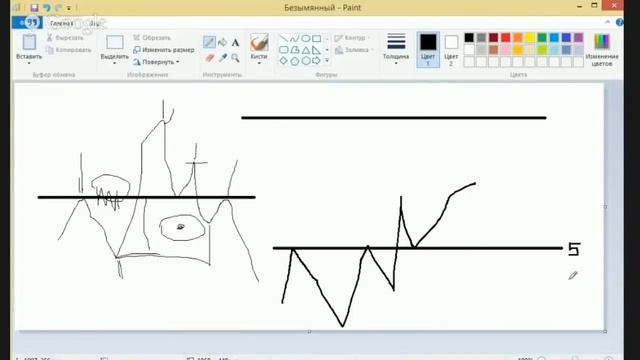640x360 pixels.
Task: Choose the Oval shape
Action: click(306, 39)
